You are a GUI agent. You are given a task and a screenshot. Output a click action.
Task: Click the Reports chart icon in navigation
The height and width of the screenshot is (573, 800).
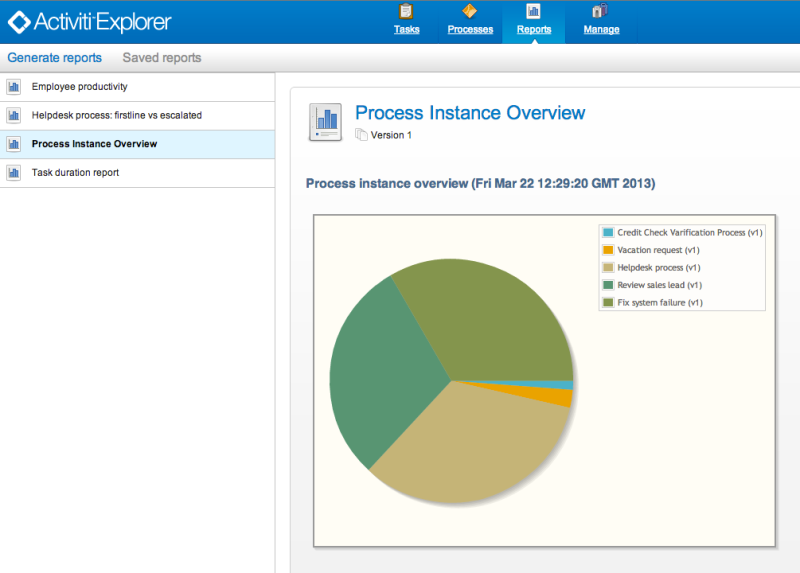pyautogui.click(x=533, y=12)
